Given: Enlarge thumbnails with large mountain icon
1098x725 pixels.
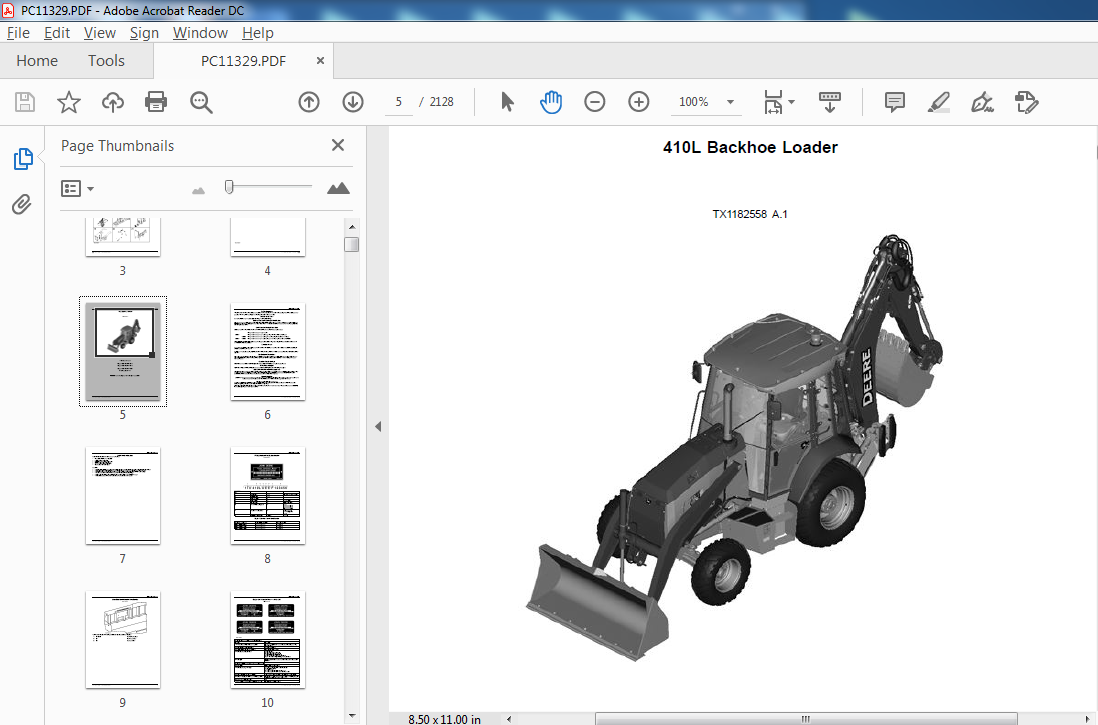Looking at the screenshot, I should coord(338,188).
